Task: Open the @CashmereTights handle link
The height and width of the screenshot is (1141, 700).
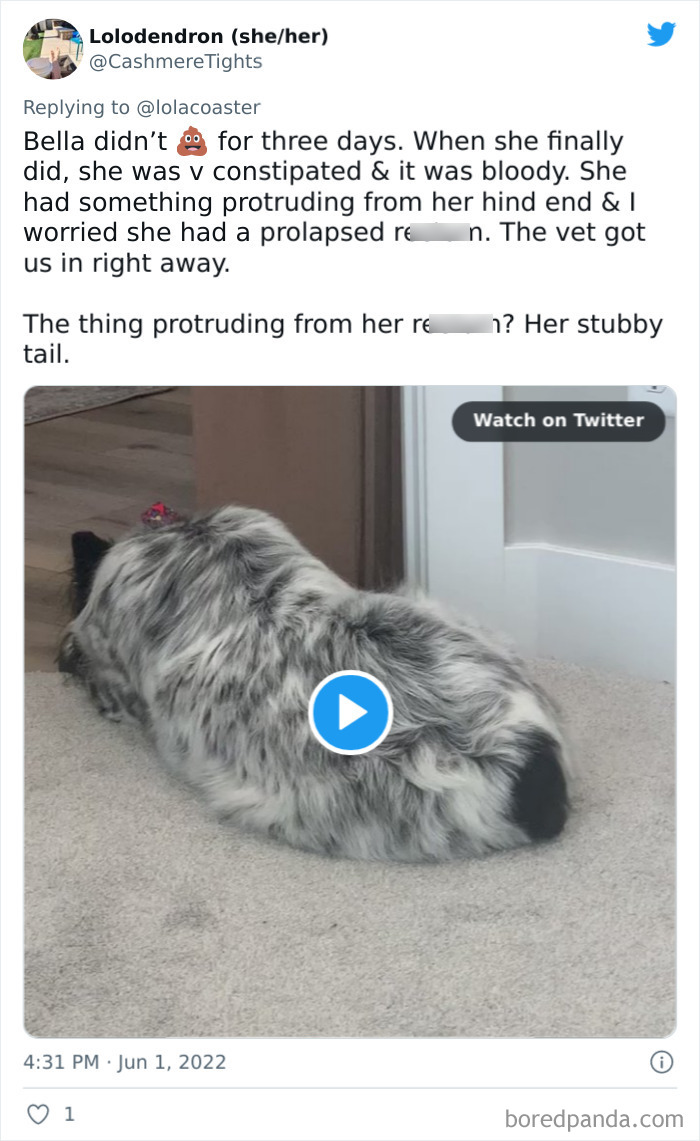Action: [175, 62]
